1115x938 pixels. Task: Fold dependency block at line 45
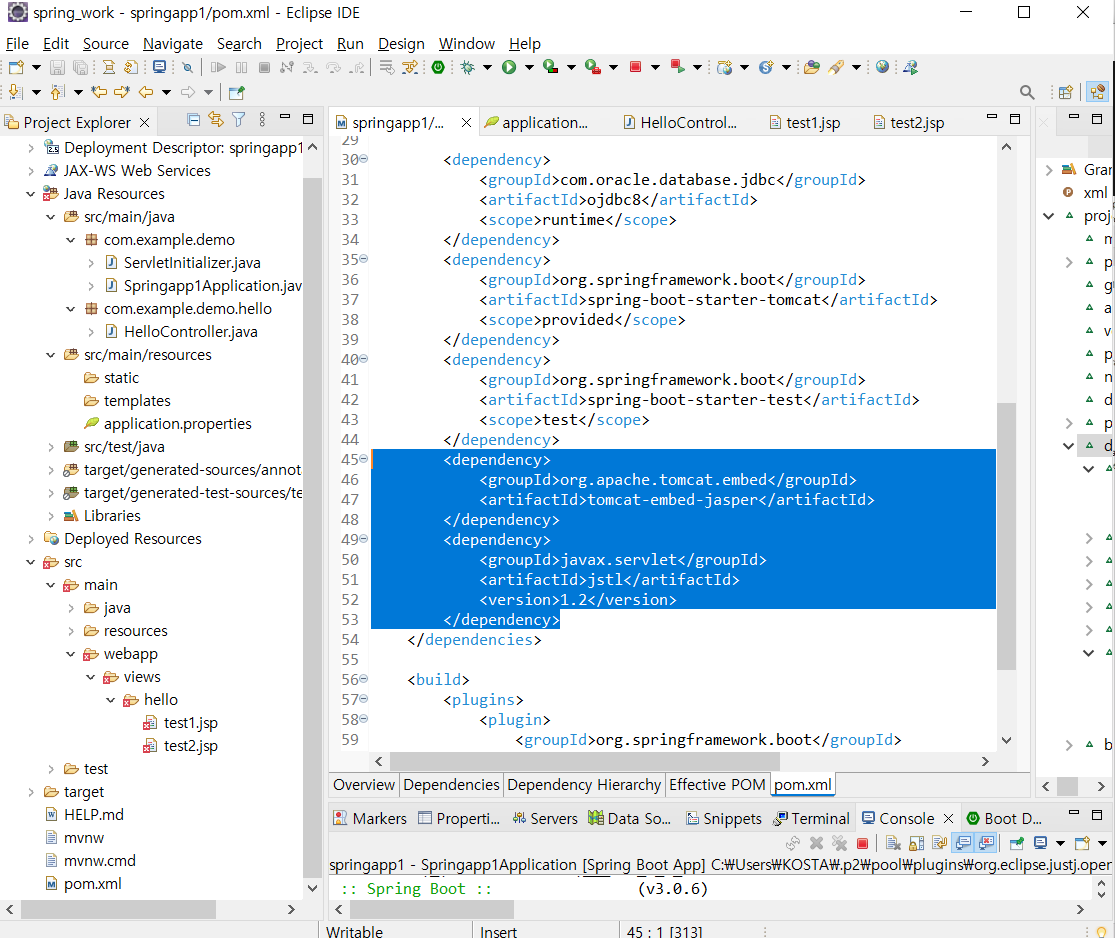click(x=363, y=459)
